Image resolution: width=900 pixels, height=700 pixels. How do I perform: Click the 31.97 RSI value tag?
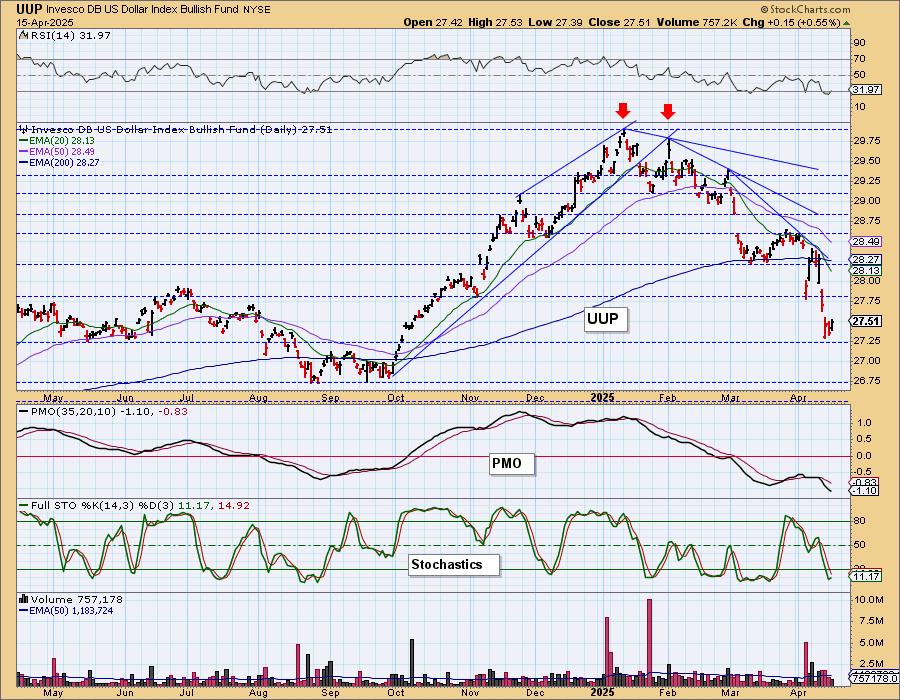click(x=866, y=90)
